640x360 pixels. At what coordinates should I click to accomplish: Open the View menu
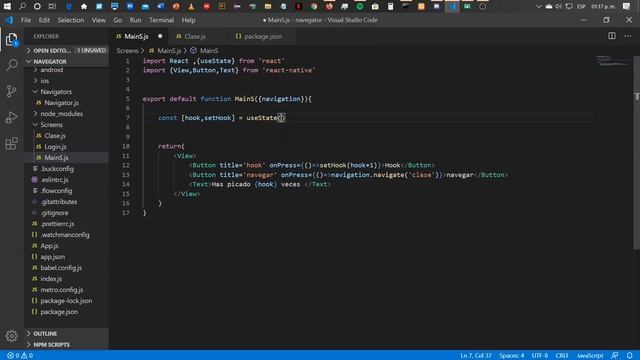pos(98,20)
